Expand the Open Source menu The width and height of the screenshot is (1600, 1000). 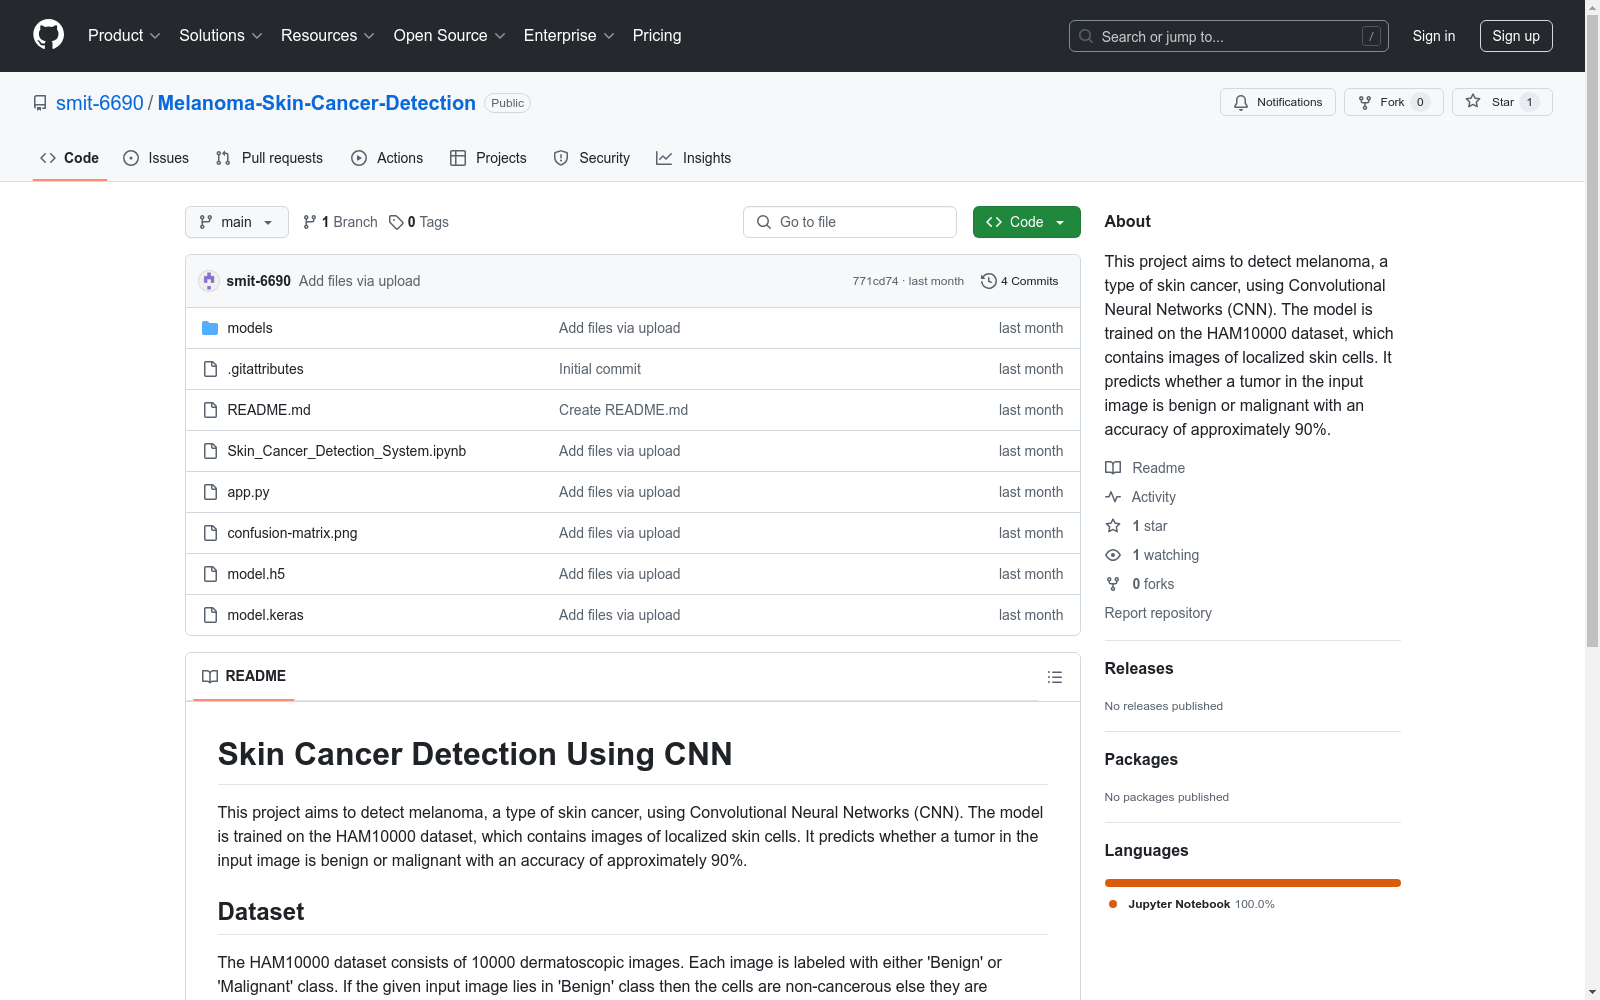449,35
